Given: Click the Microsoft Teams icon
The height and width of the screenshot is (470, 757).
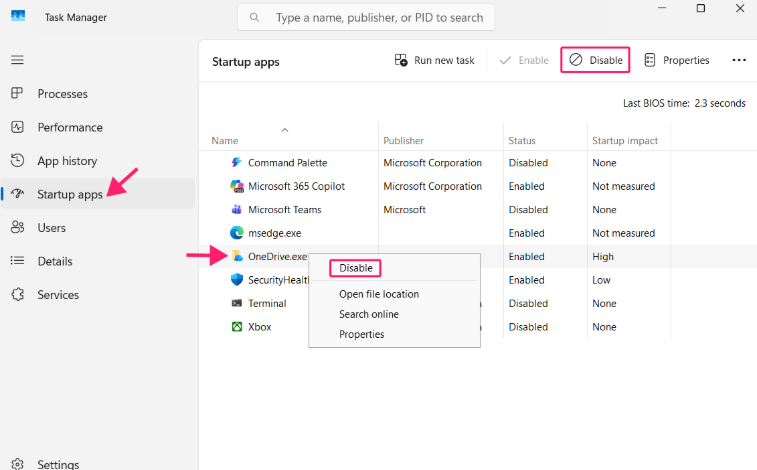Looking at the screenshot, I should point(237,209).
